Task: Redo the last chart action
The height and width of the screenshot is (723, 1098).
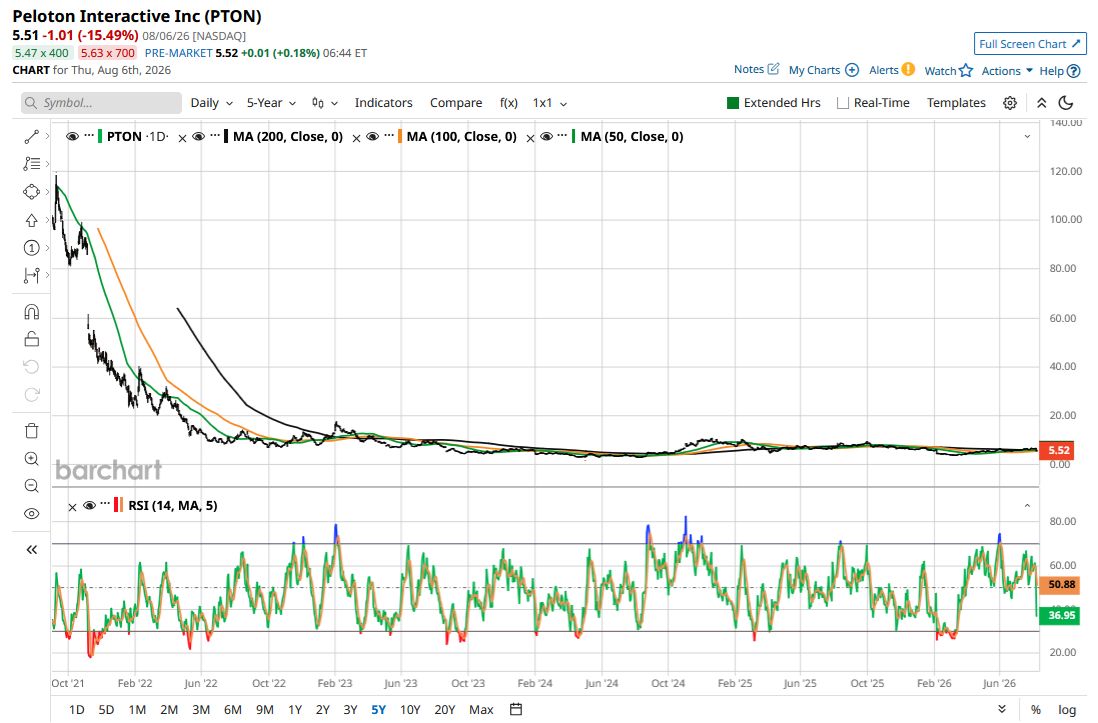Action: point(32,394)
